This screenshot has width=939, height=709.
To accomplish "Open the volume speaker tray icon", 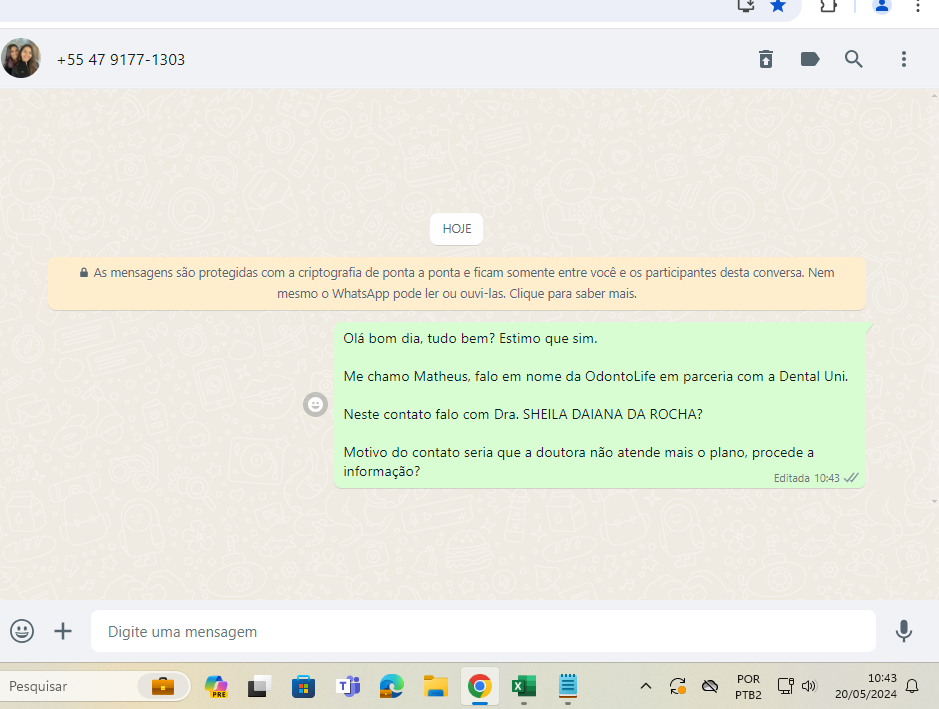I will click(809, 686).
